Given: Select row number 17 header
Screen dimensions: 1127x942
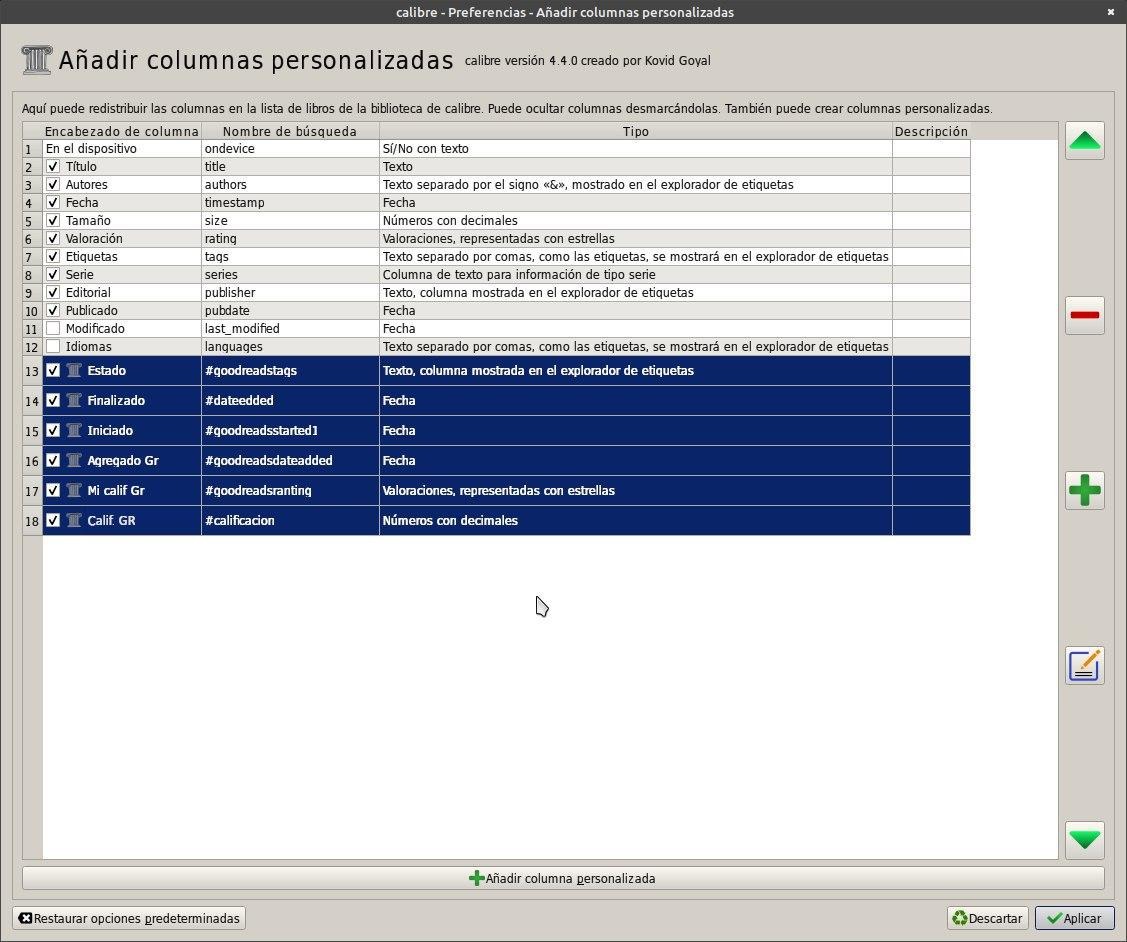Looking at the screenshot, I should [x=32, y=491].
